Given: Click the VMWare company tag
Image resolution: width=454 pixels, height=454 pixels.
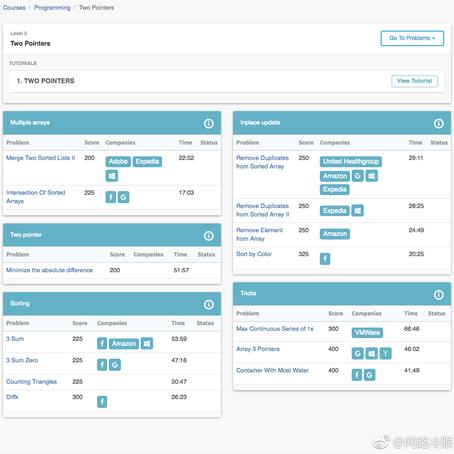Looking at the screenshot, I should tap(367, 333).
